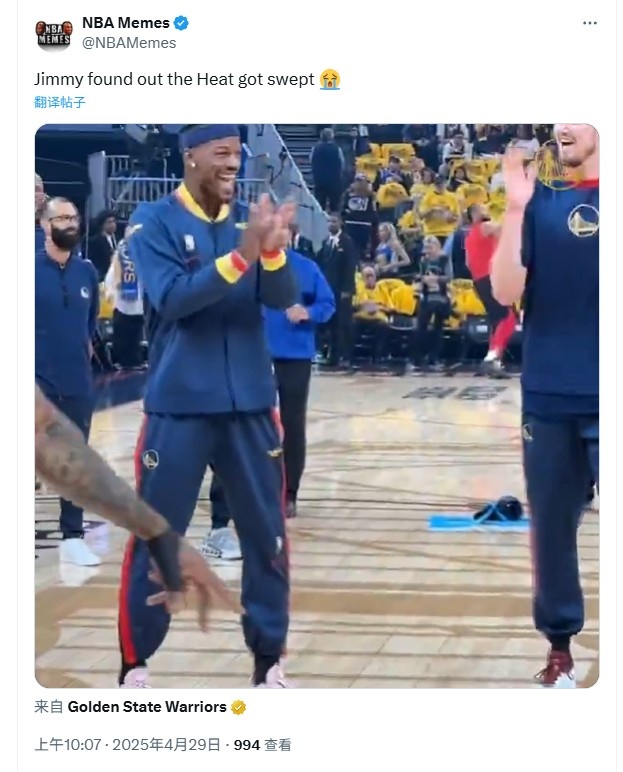Click the NBA Memes display name
Viewport: 623px width, 772px height.
tap(126, 23)
